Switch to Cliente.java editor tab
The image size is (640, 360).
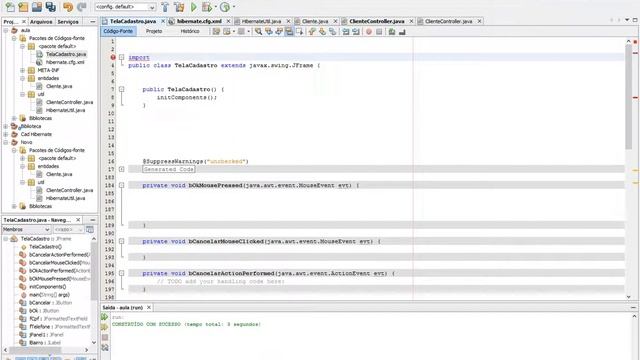coord(315,21)
